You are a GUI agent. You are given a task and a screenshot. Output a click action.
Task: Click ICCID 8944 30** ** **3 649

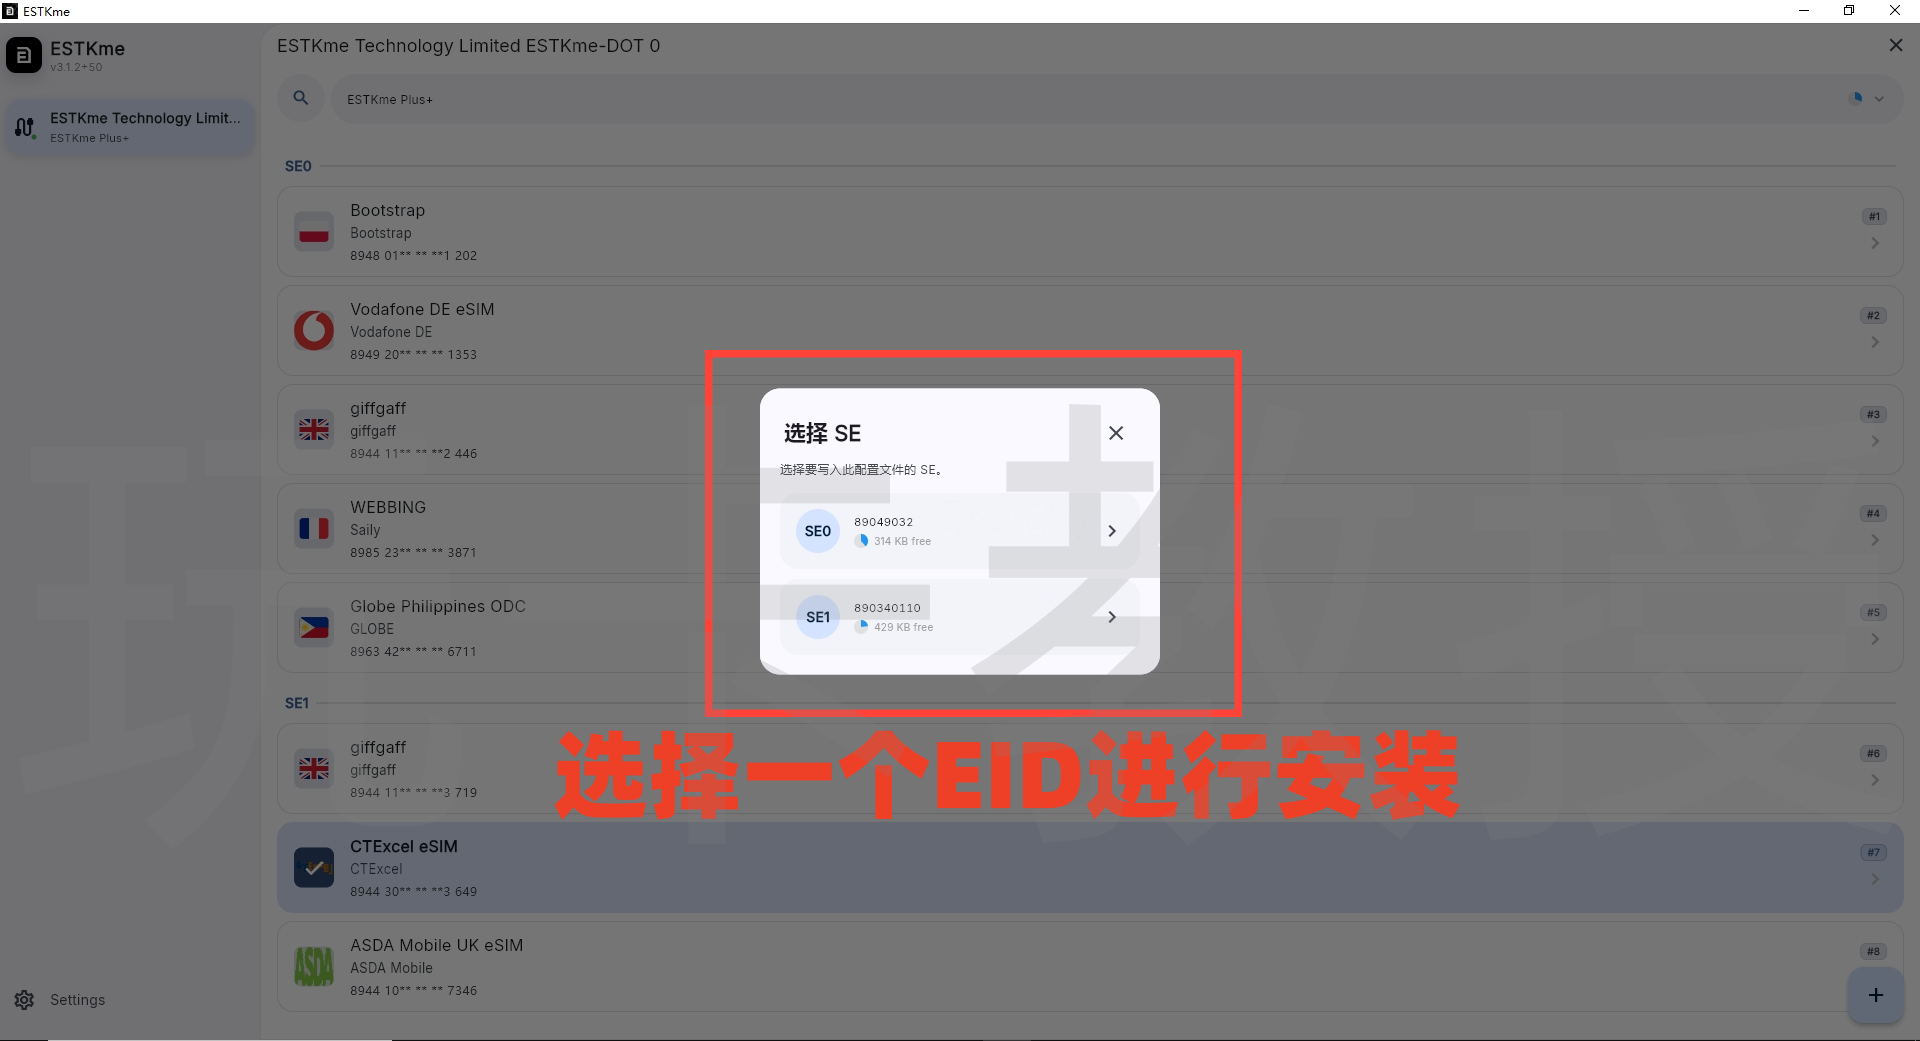(413, 891)
